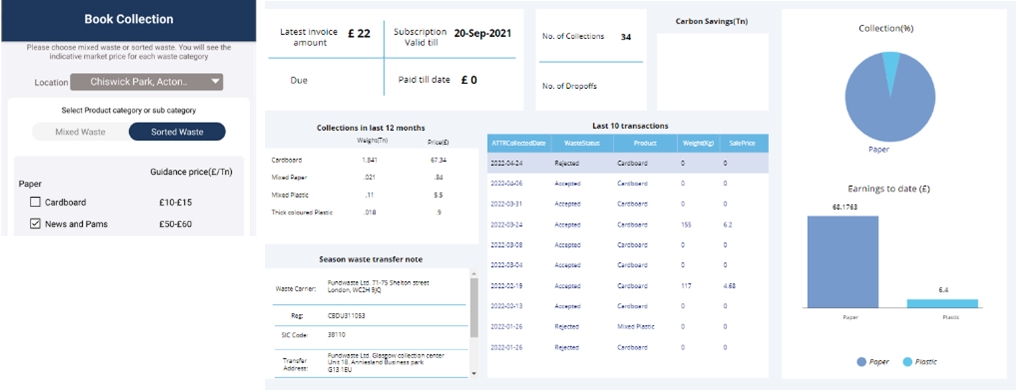Viewport: 1019px width, 392px height.
Task: Select the Sorted Waste option
Action: point(177,132)
